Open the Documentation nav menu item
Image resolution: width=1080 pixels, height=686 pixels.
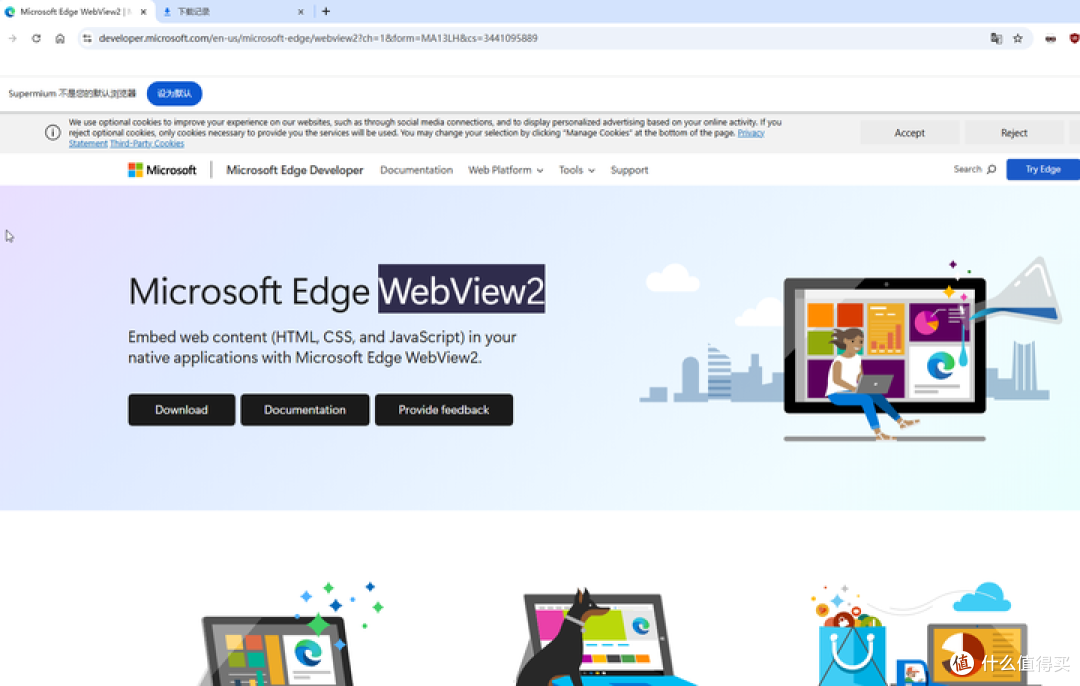416,170
